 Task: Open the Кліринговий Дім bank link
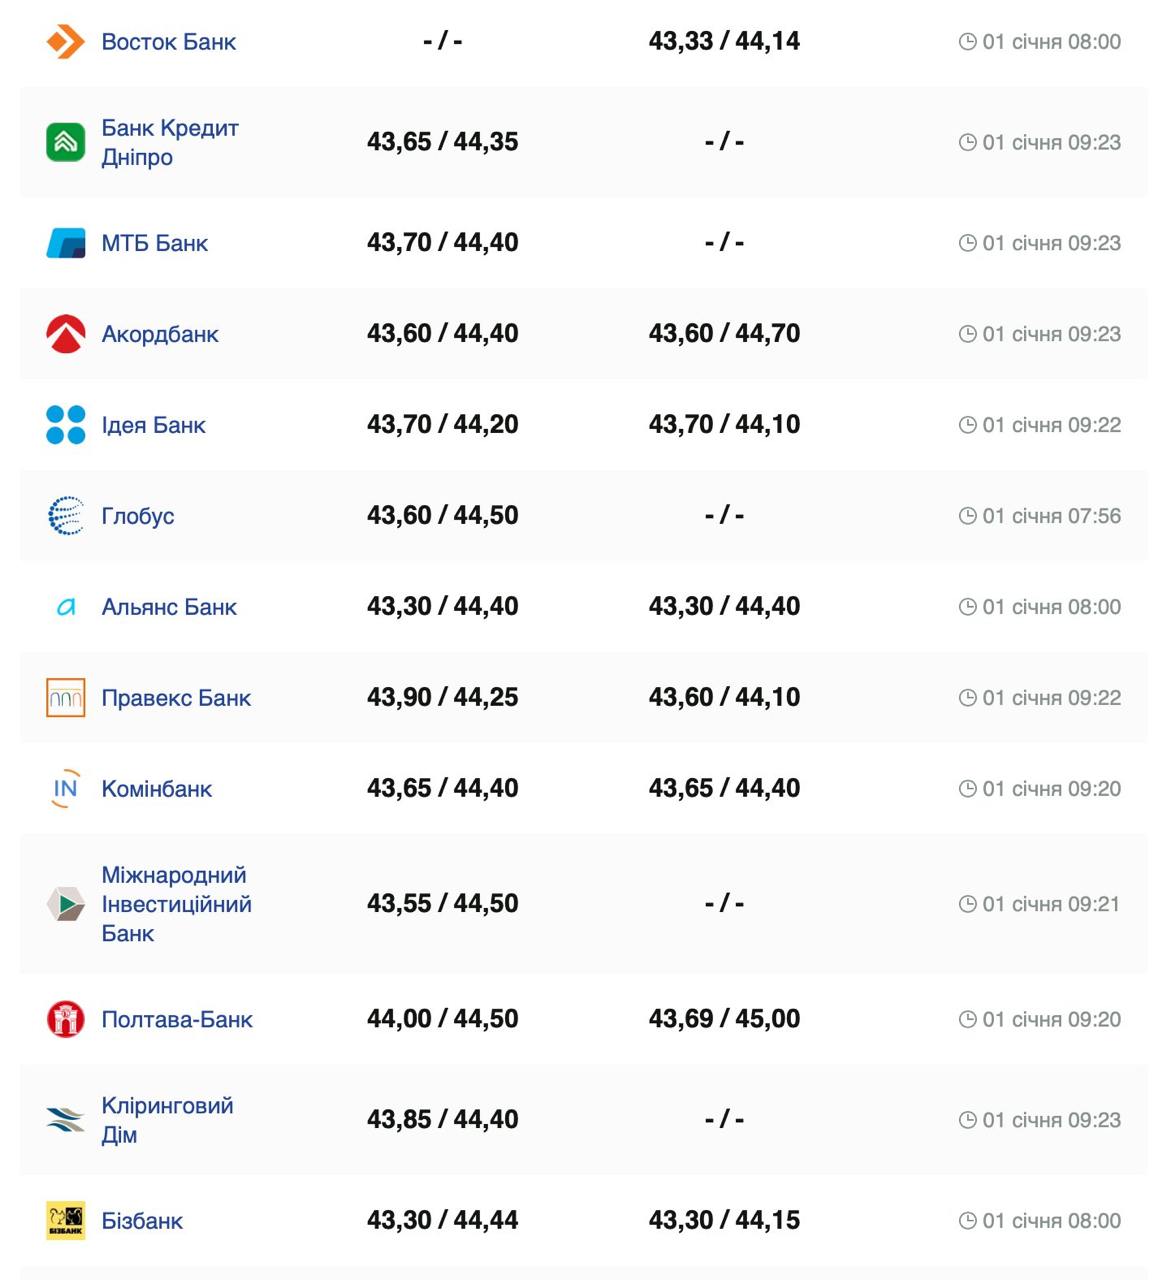167,1120
